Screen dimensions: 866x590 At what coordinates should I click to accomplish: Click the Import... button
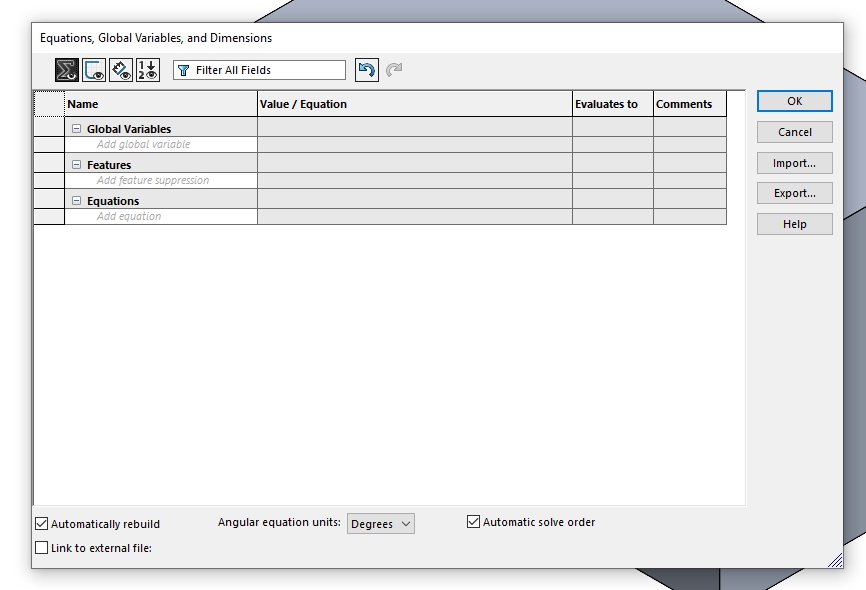(x=794, y=163)
